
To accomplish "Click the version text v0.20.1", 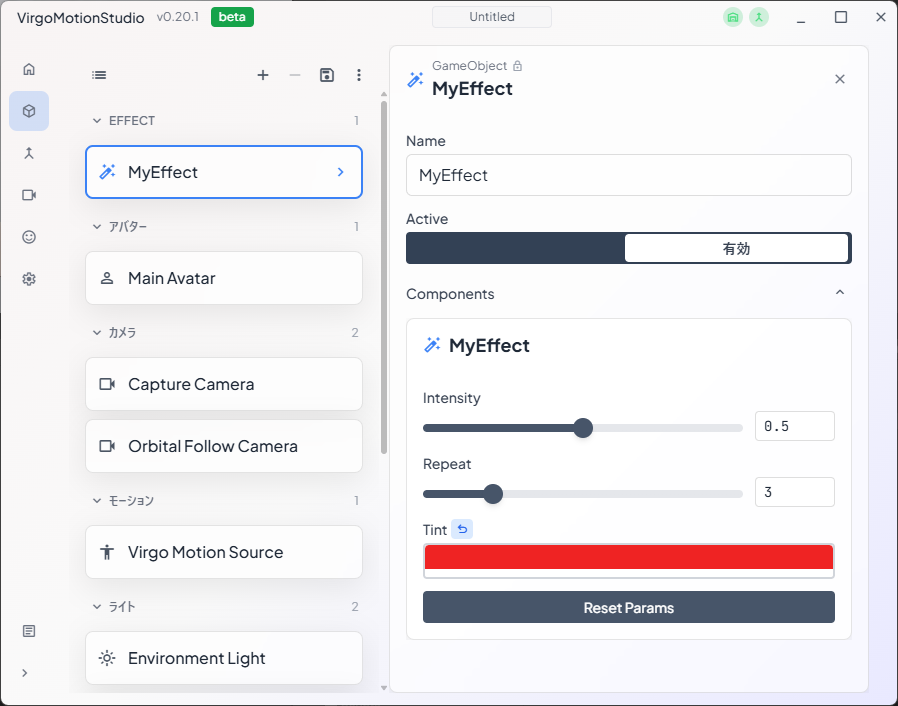I will tap(178, 17).
